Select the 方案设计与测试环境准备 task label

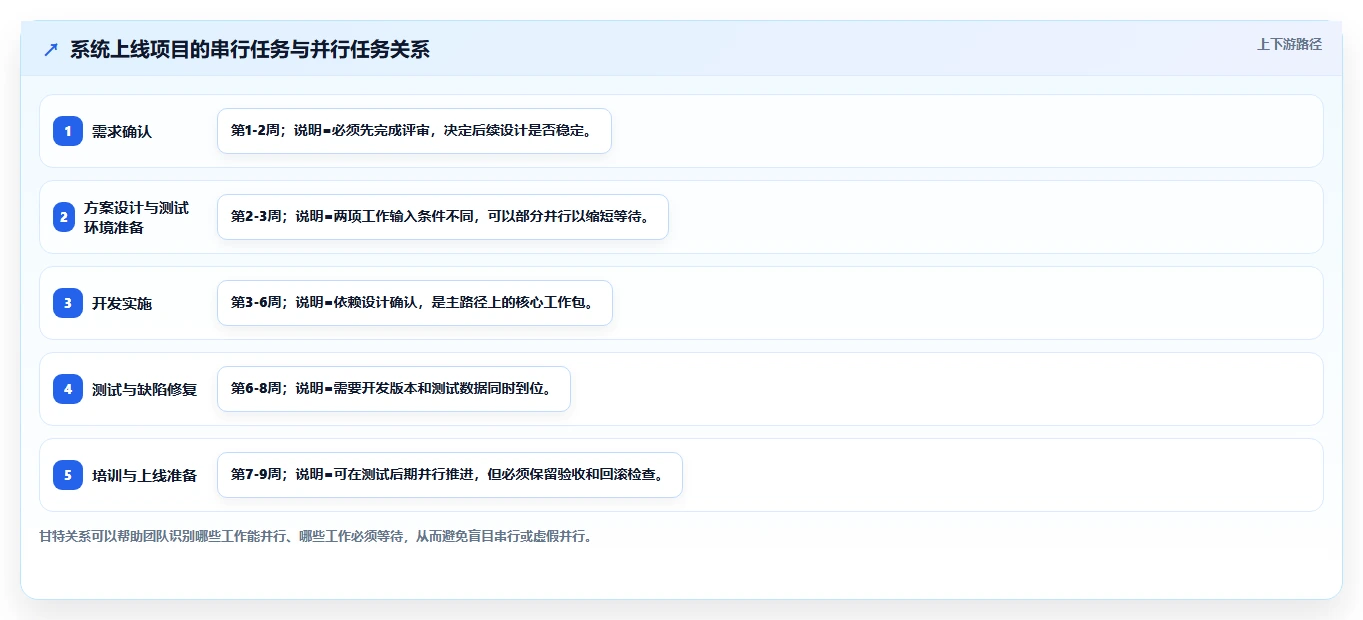137,217
